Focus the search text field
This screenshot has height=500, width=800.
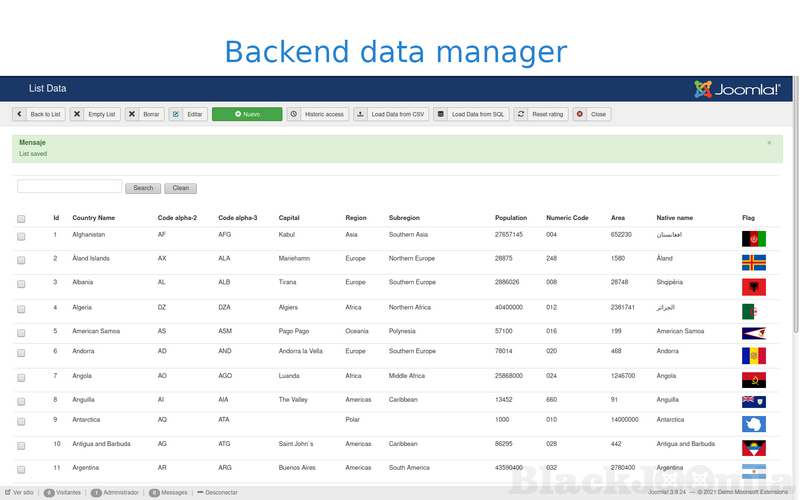pos(69,187)
